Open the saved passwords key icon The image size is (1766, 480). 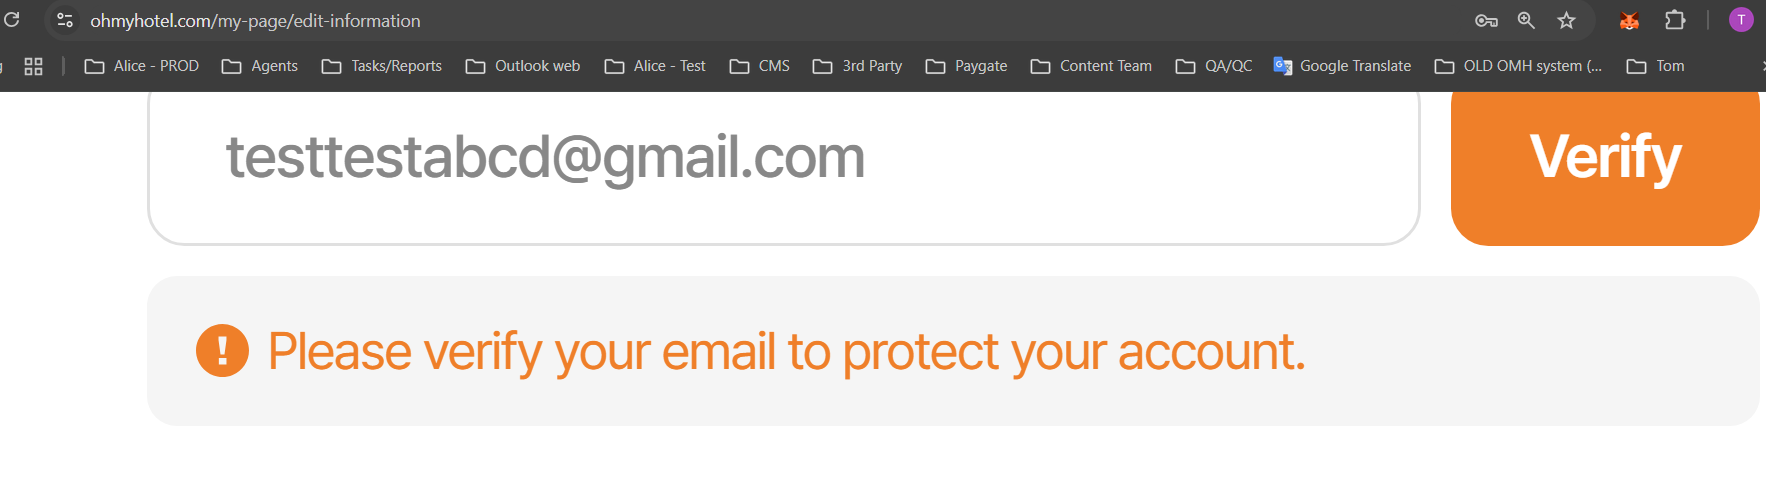click(x=1486, y=20)
